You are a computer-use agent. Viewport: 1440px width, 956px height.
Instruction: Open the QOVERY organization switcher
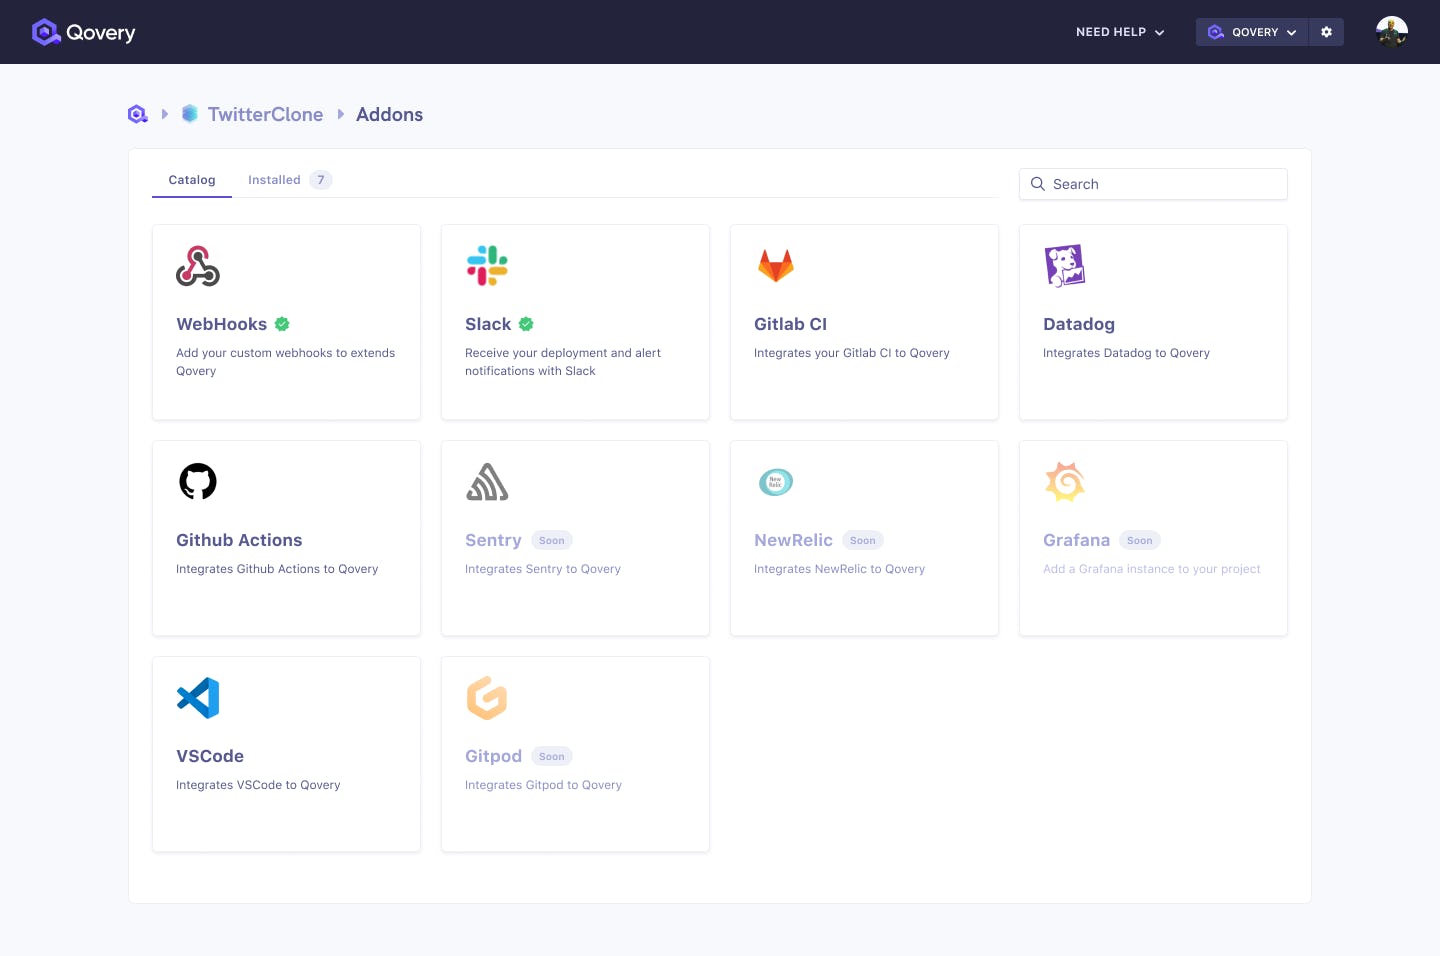click(x=1252, y=31)
